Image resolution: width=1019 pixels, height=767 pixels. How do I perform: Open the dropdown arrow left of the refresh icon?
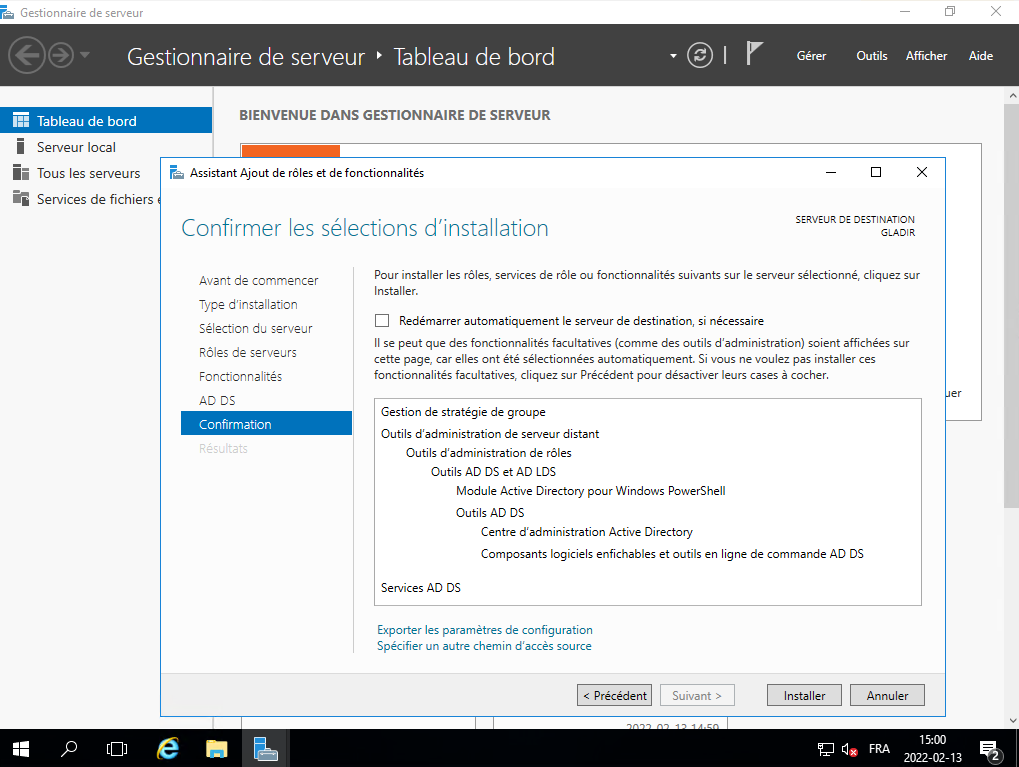(673, 56)
